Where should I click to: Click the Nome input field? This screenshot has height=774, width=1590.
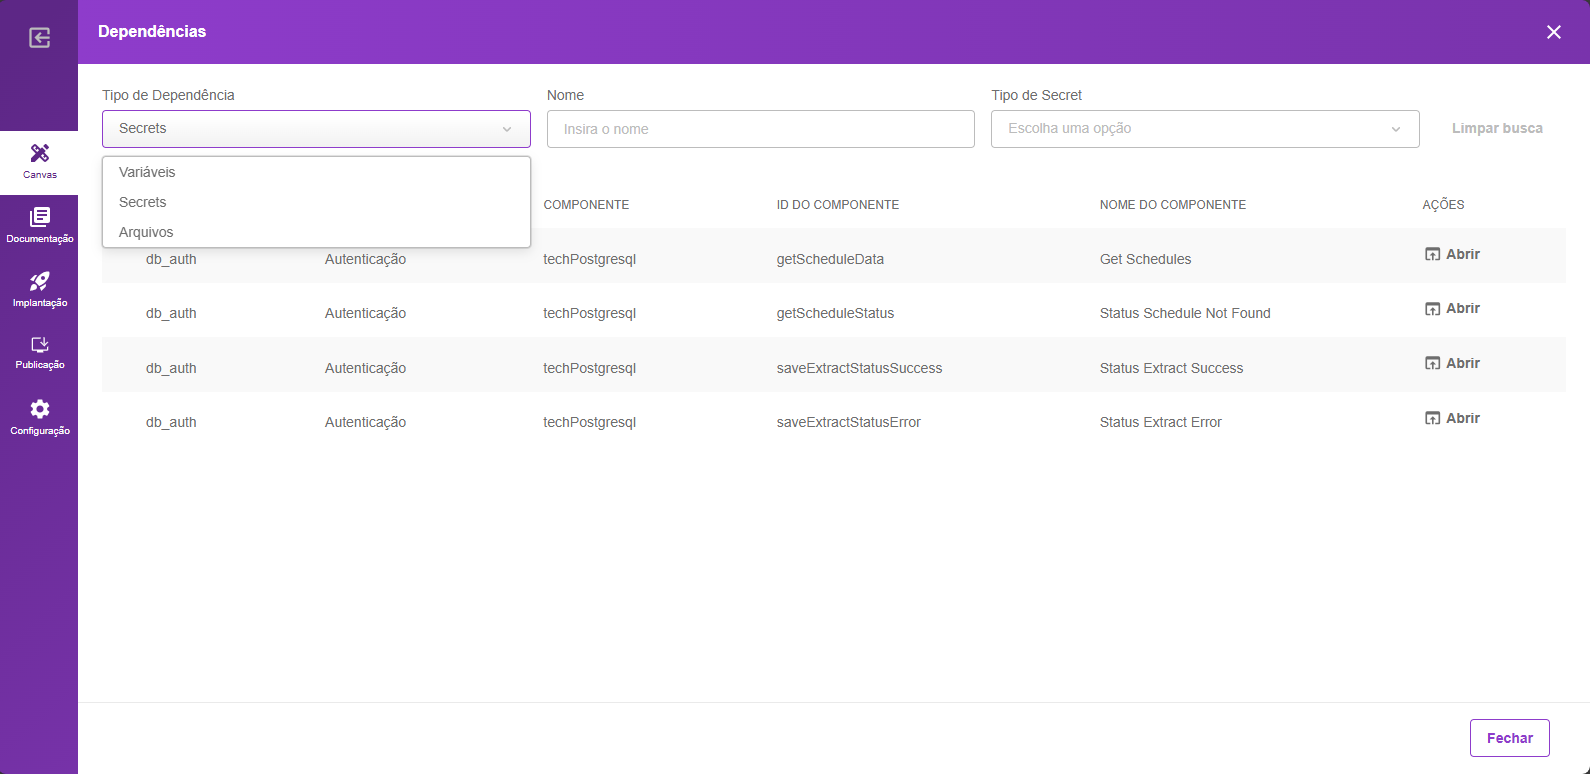pyautogui.click(x=760, y=129)
